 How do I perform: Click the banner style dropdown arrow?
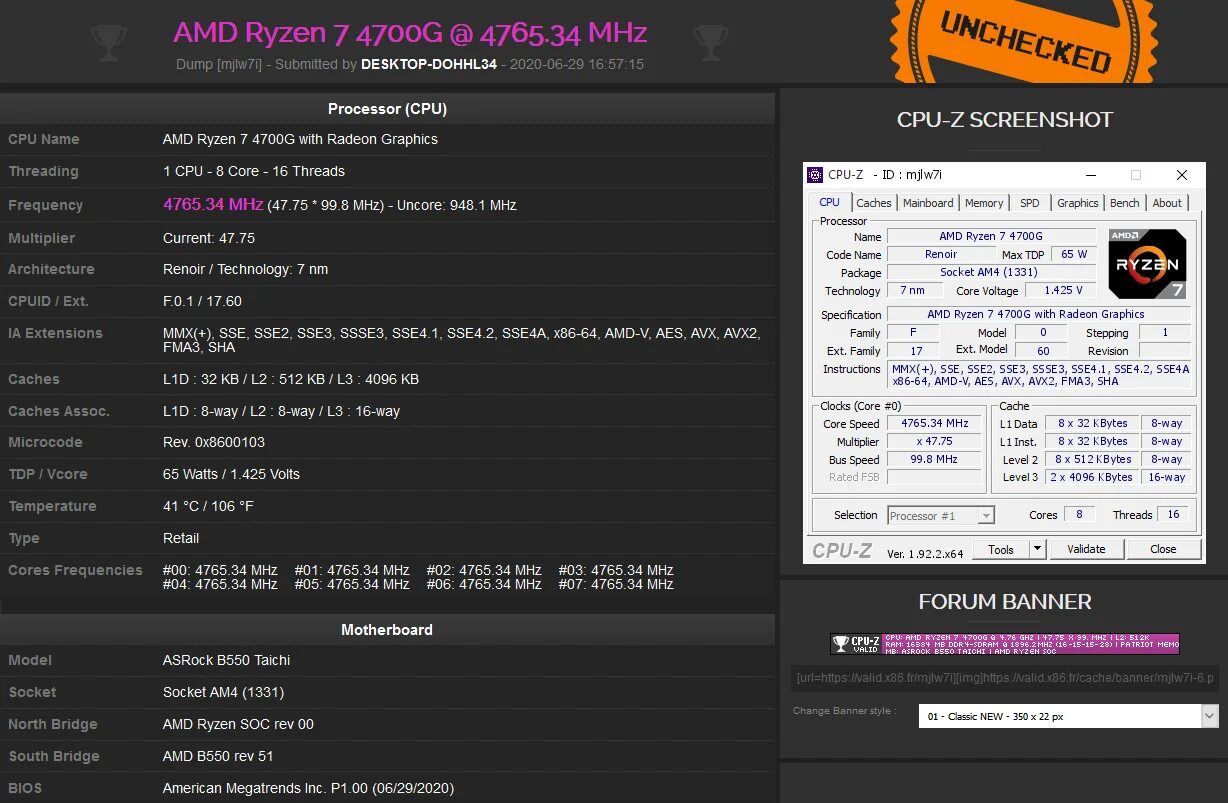(1210, 716)
